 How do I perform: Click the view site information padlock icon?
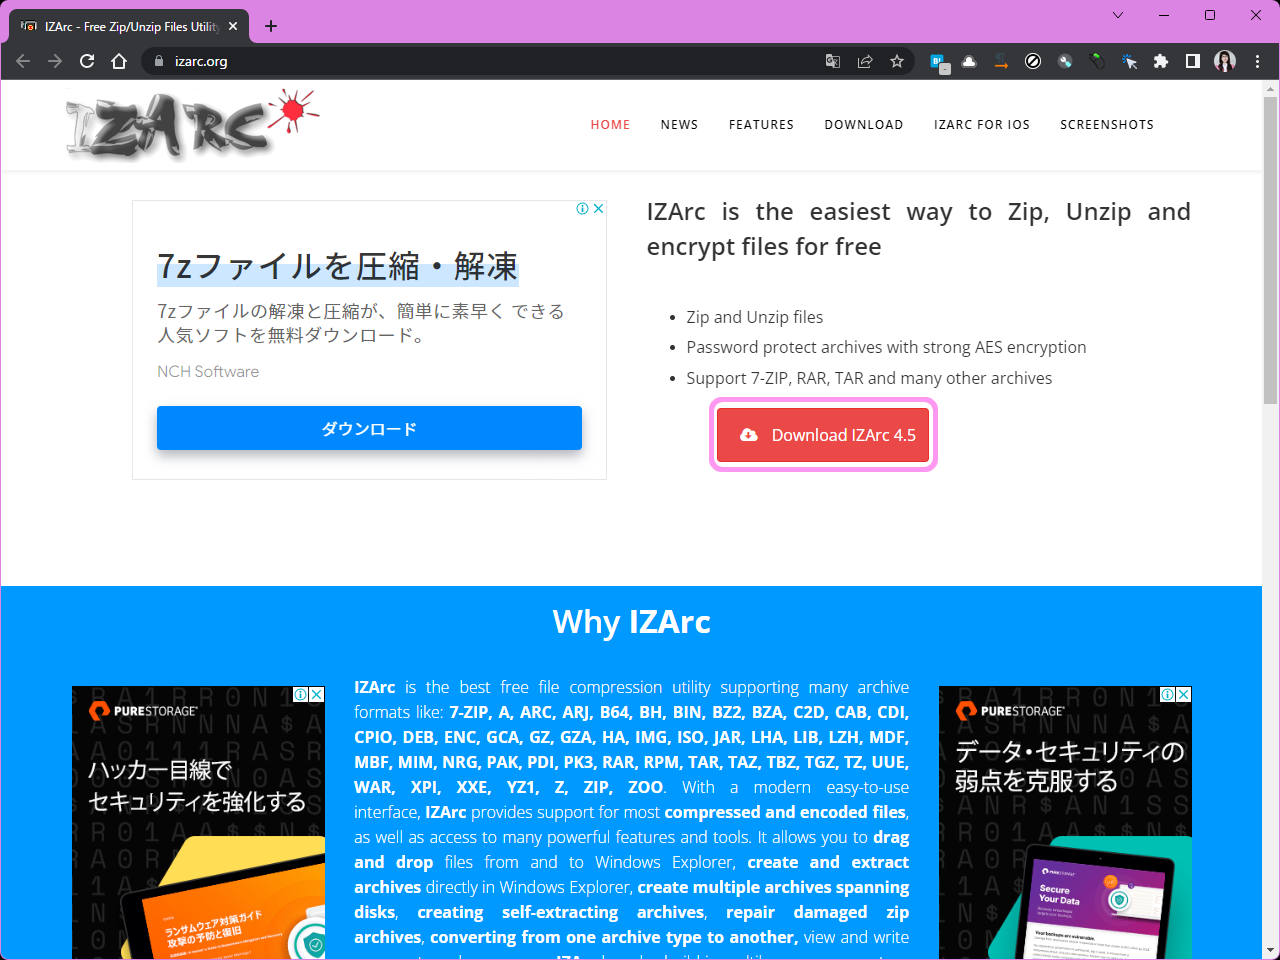(x=157, y=61)
